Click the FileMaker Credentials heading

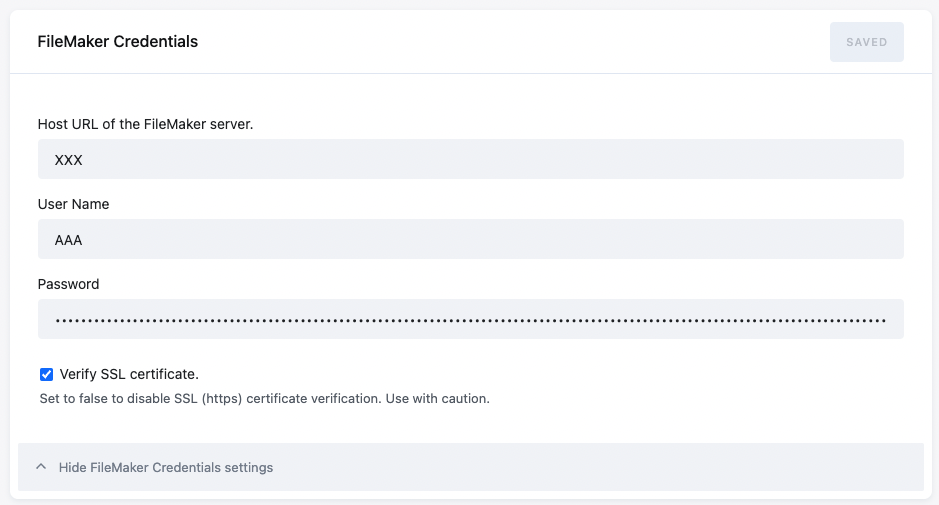pos(117,42)
